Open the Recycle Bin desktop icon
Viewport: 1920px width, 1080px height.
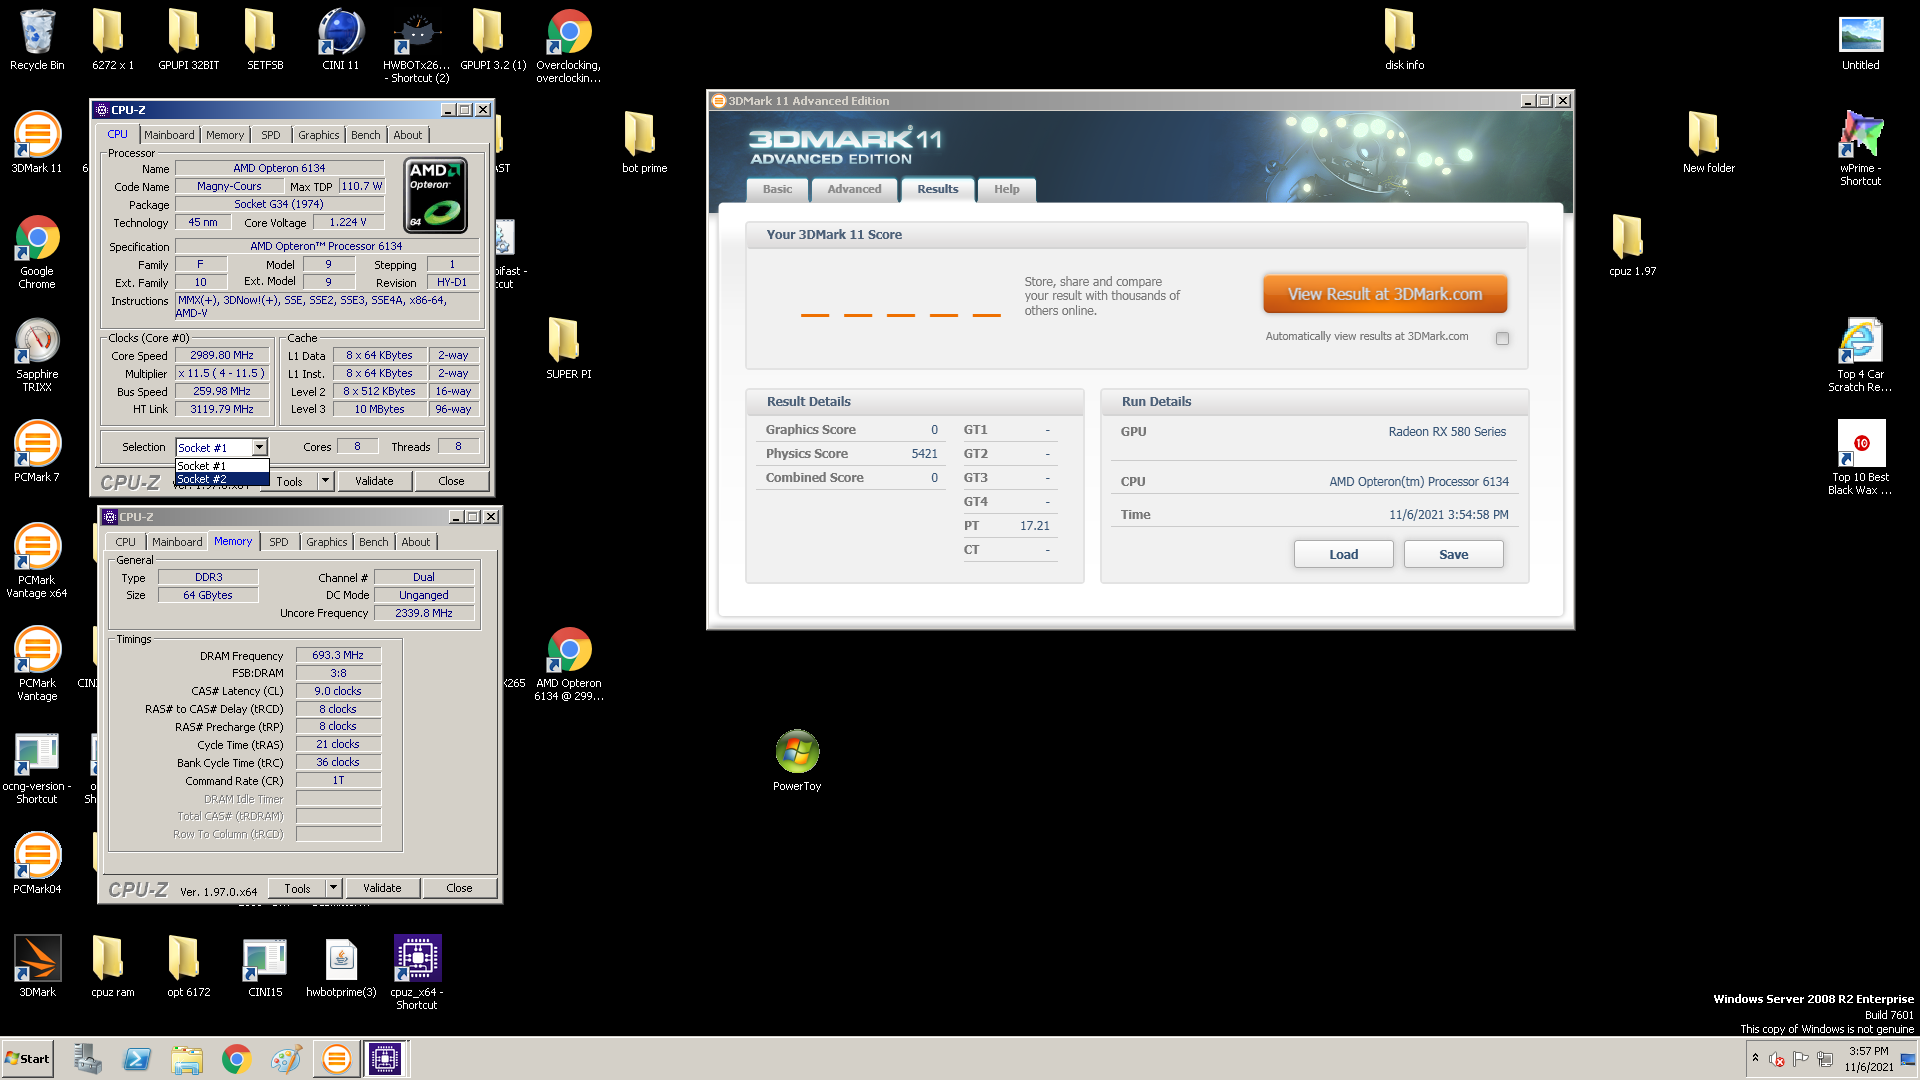37,40
